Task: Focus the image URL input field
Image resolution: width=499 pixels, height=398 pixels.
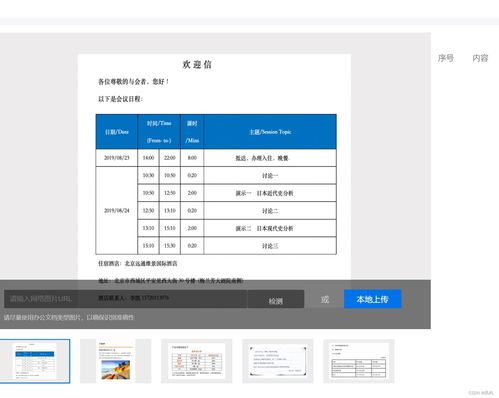Action: 125,299
